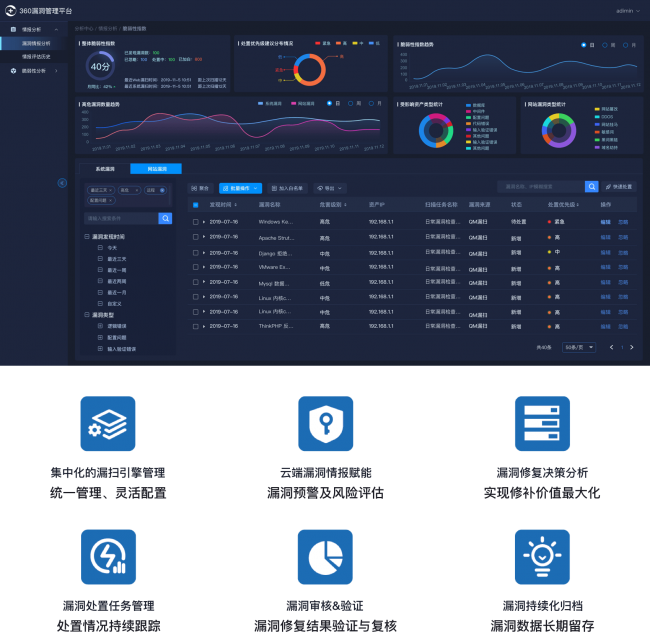
Task: Tick the checkbox for the Apache Struts row
Action: 196,239
